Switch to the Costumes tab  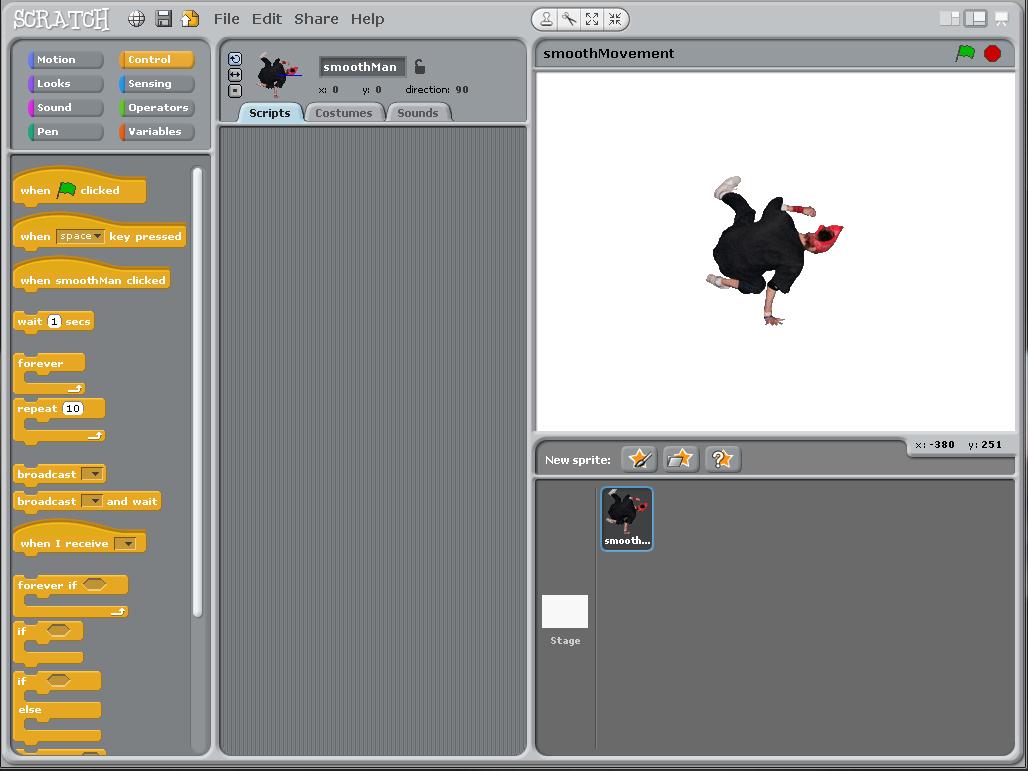click(344, 113)
